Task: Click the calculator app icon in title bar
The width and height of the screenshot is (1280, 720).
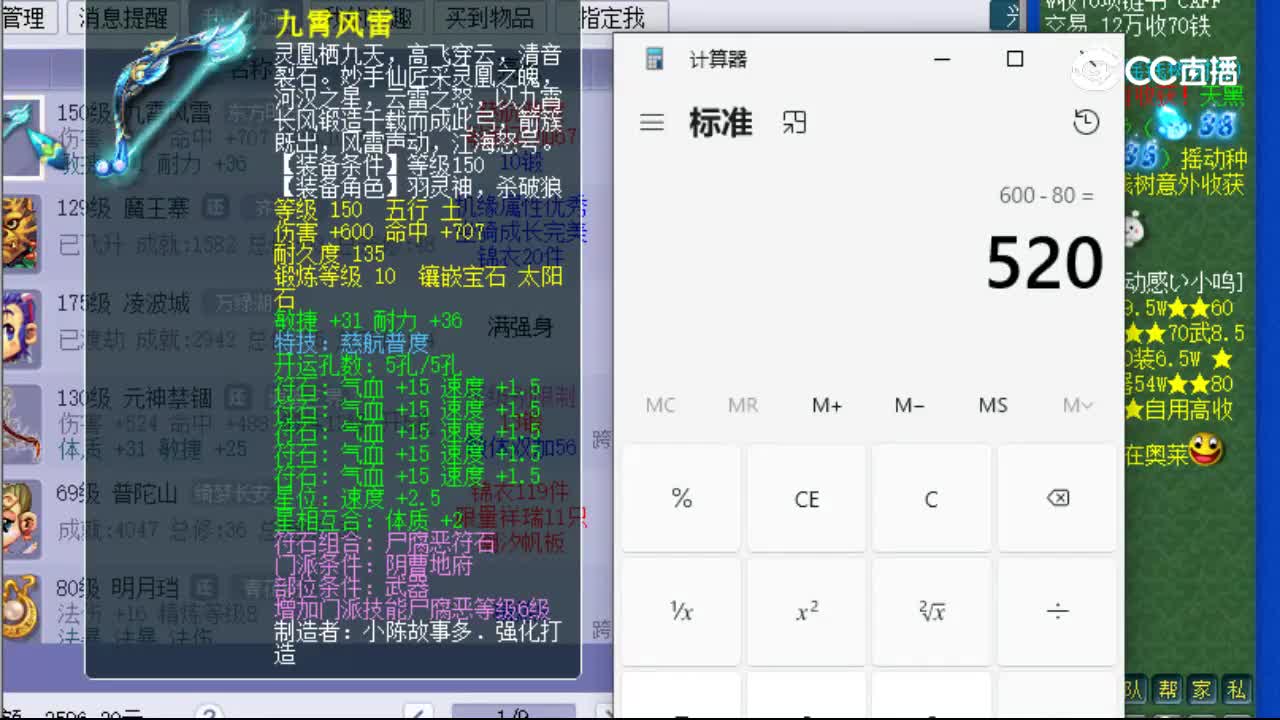Action: tap(655, 59)
